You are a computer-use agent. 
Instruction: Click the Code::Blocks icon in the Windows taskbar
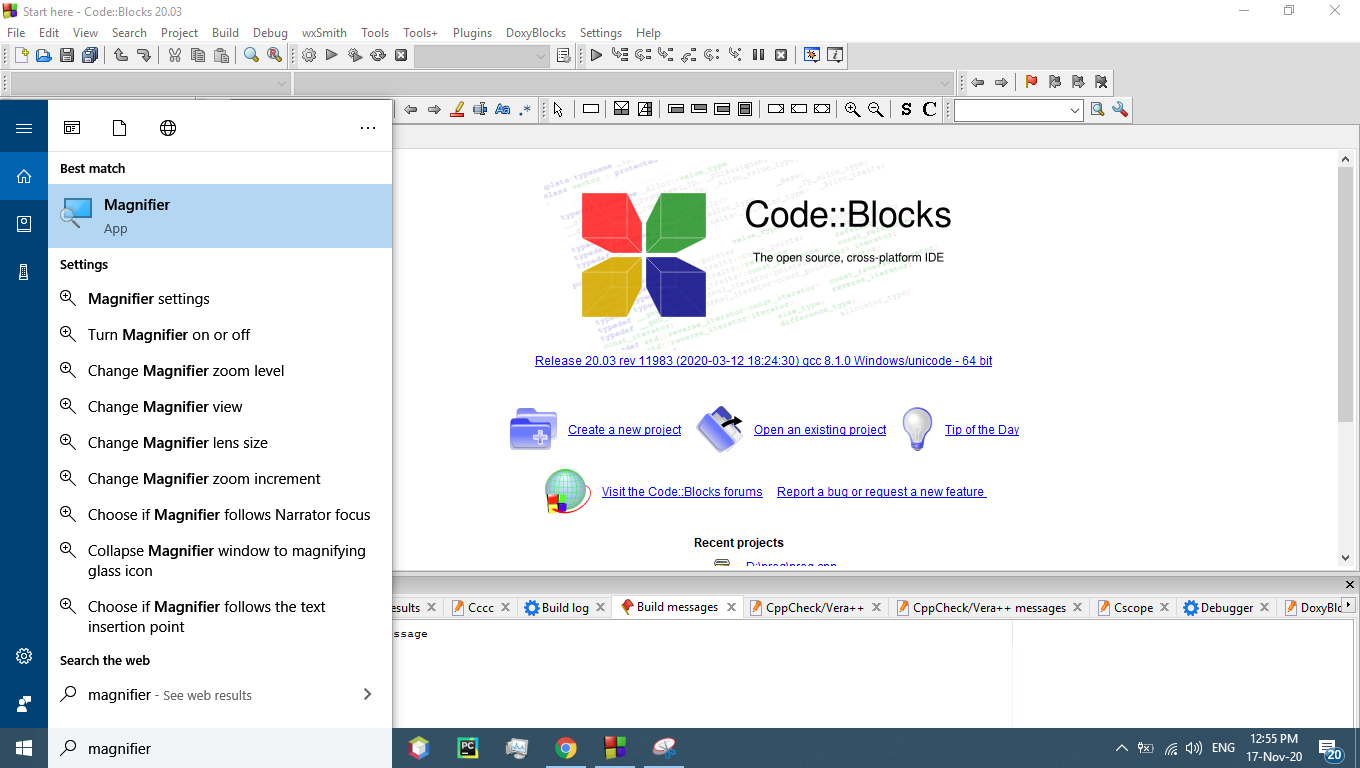click(615, 748)
